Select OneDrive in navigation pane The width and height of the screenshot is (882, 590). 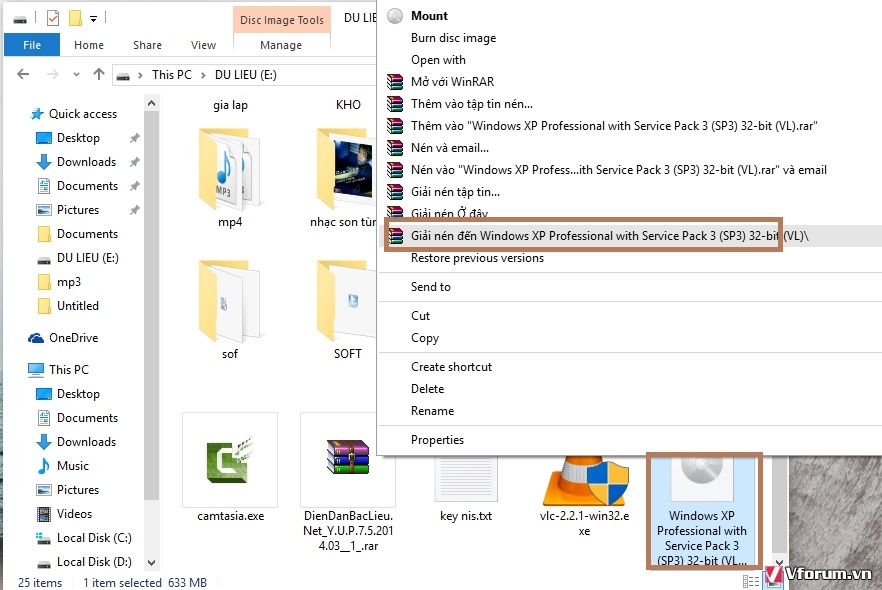point(73,337)
